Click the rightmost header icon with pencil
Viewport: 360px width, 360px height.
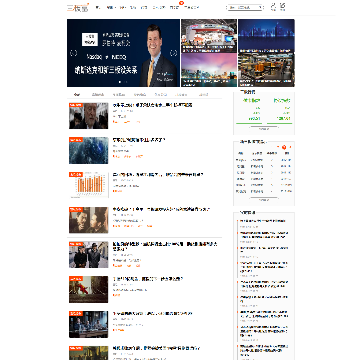point(283,7)
